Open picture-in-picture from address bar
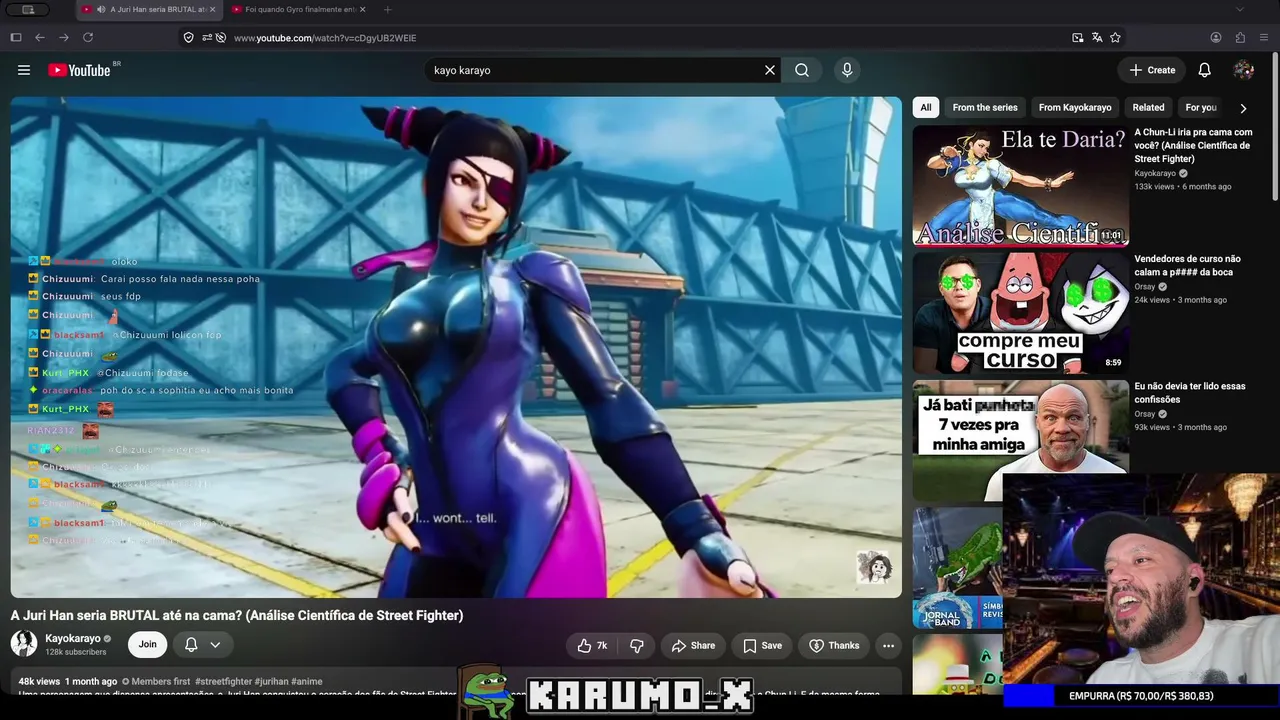This screenshot has width=1280, height=720. point(1078,37)
